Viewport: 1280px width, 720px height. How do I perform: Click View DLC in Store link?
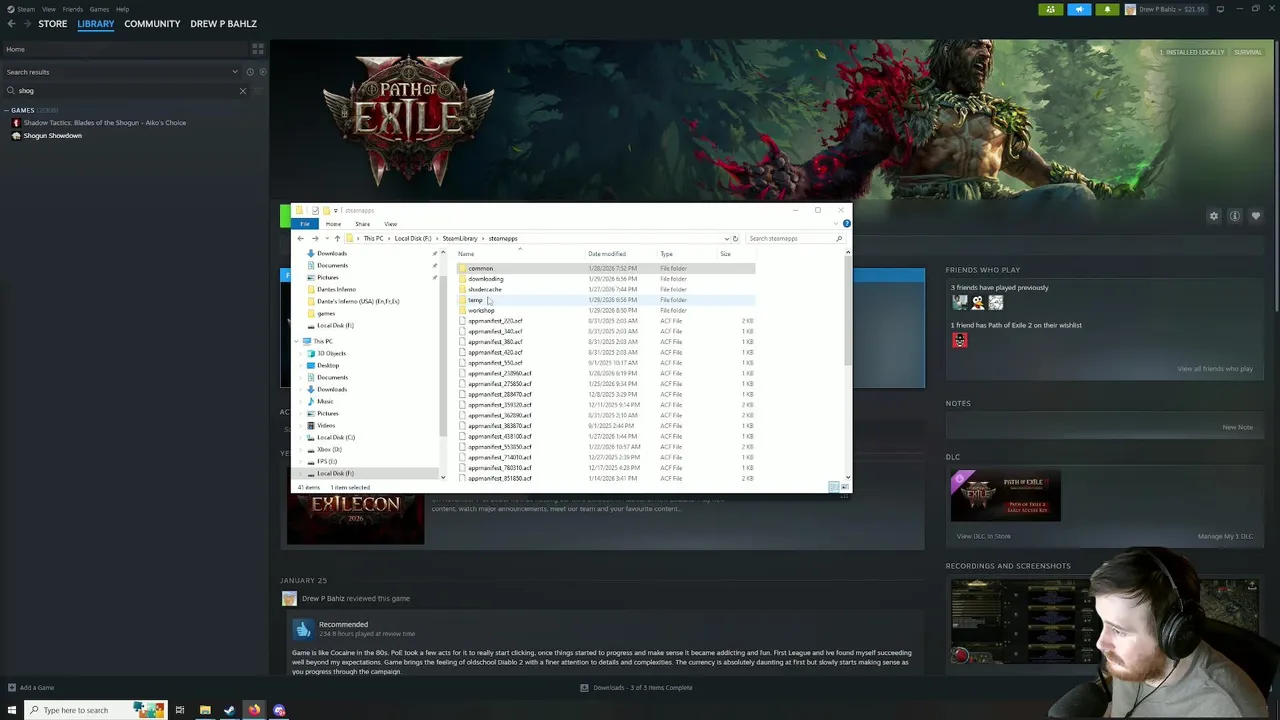pyautogui.click(x=983, y=537)
